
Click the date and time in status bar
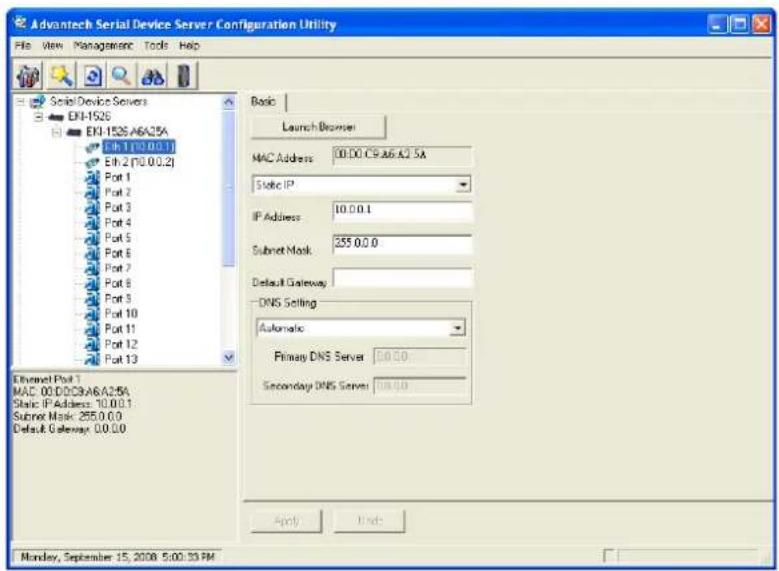click(118, 557)
